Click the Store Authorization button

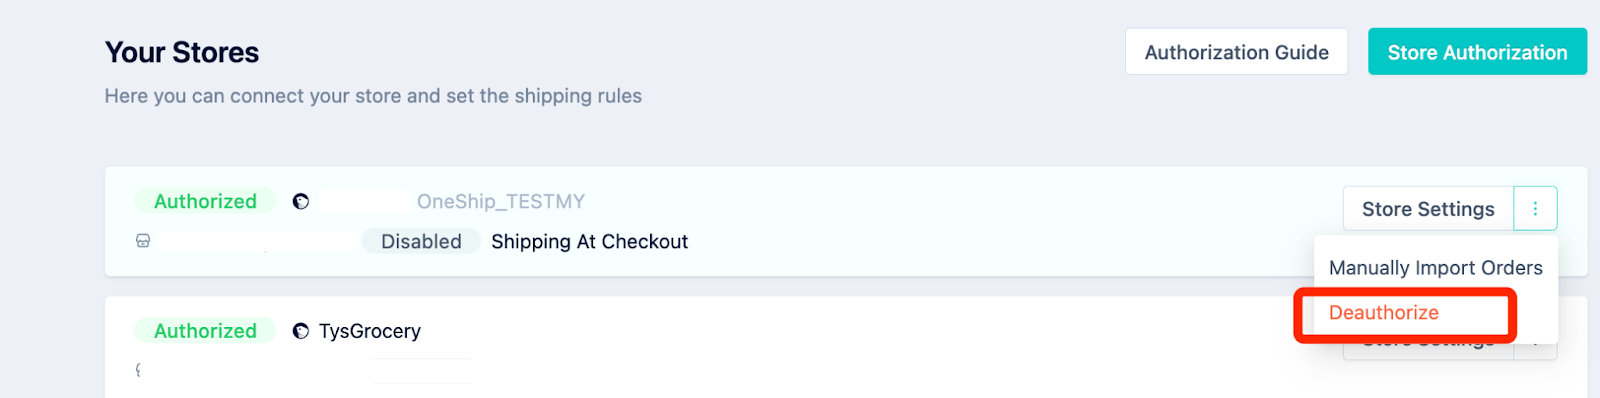(1477, 52)
